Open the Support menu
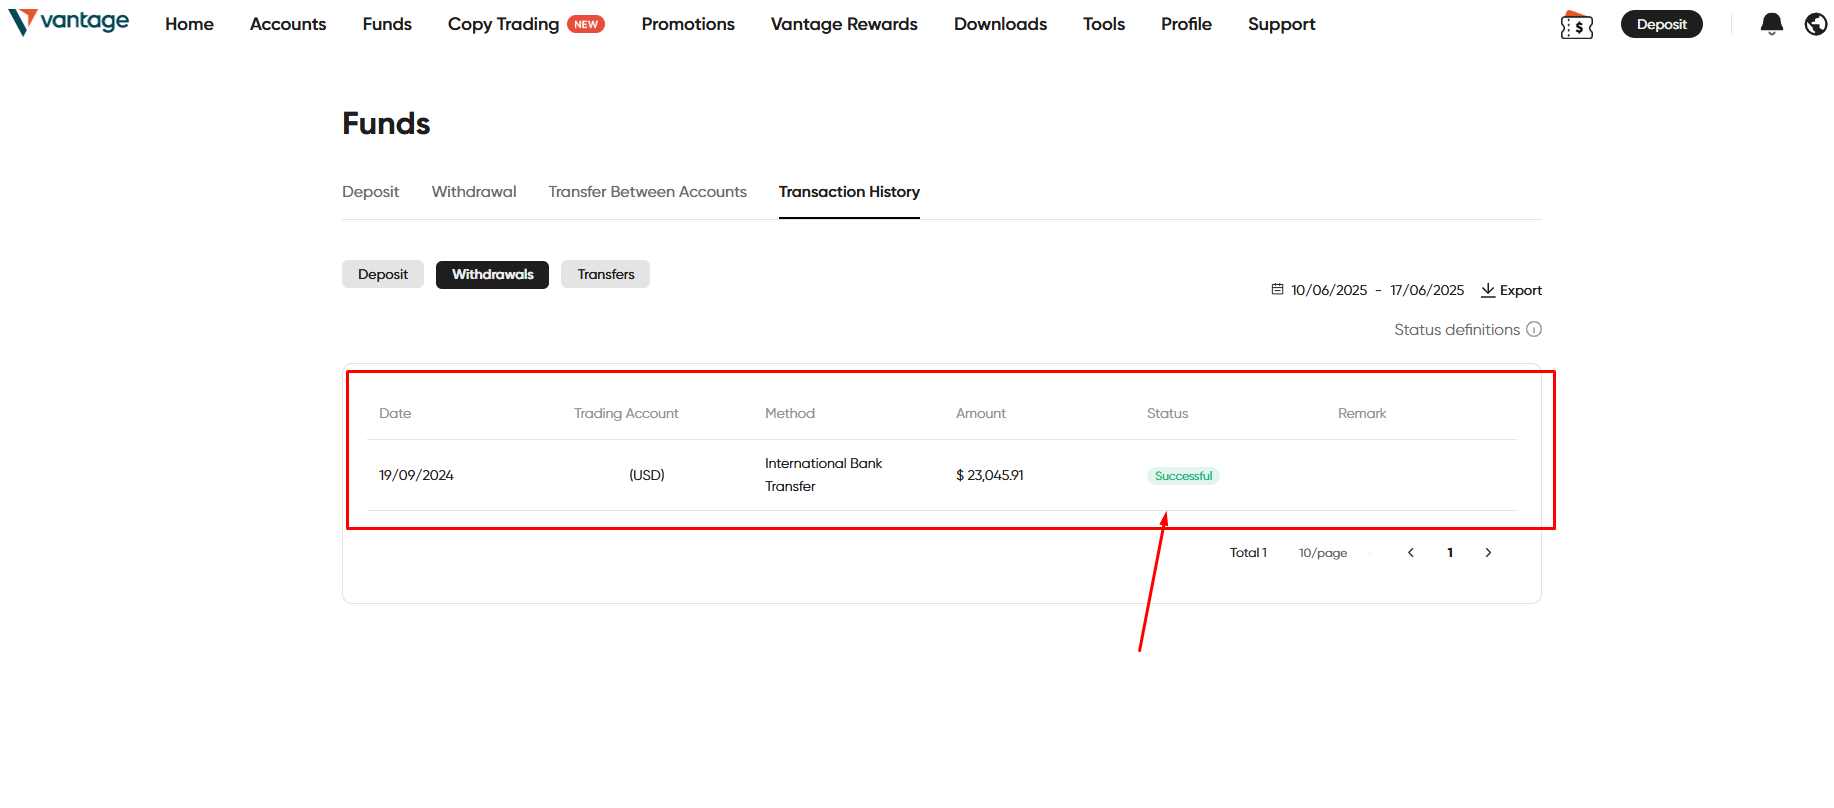Image resolution: width=1834 pixels, height=808 pixels. 1281,24
